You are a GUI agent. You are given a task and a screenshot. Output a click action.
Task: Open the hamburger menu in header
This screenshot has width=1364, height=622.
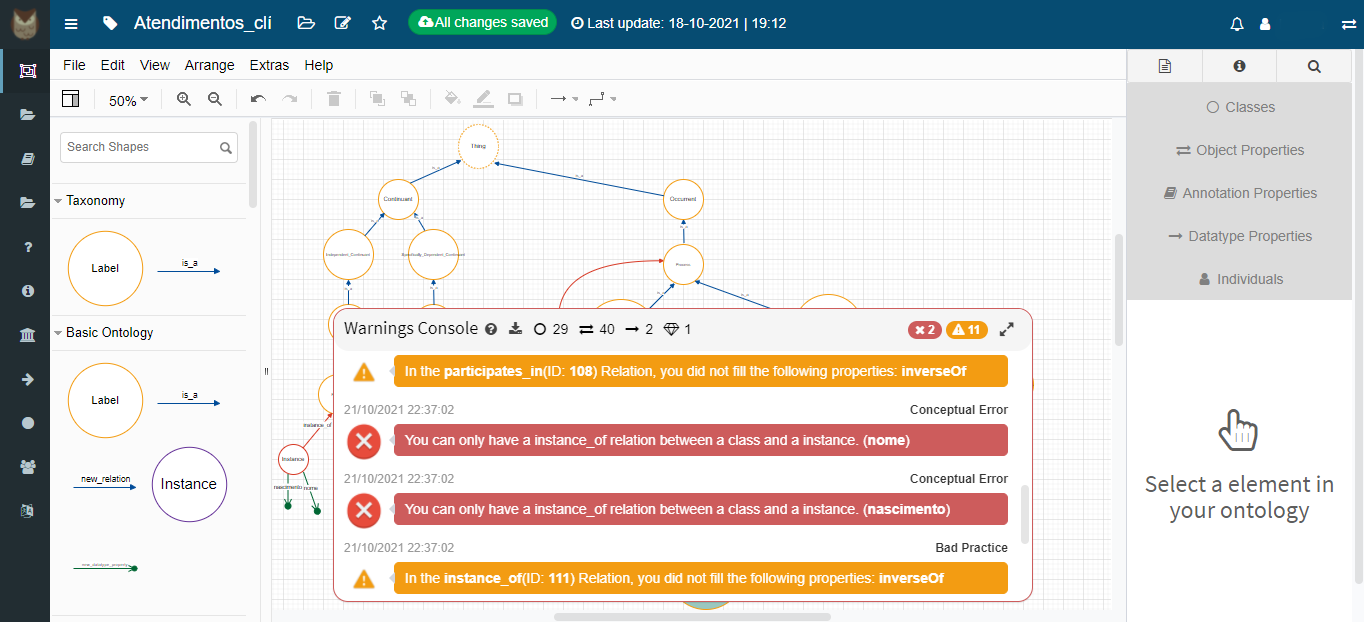[x=70, y=23]
